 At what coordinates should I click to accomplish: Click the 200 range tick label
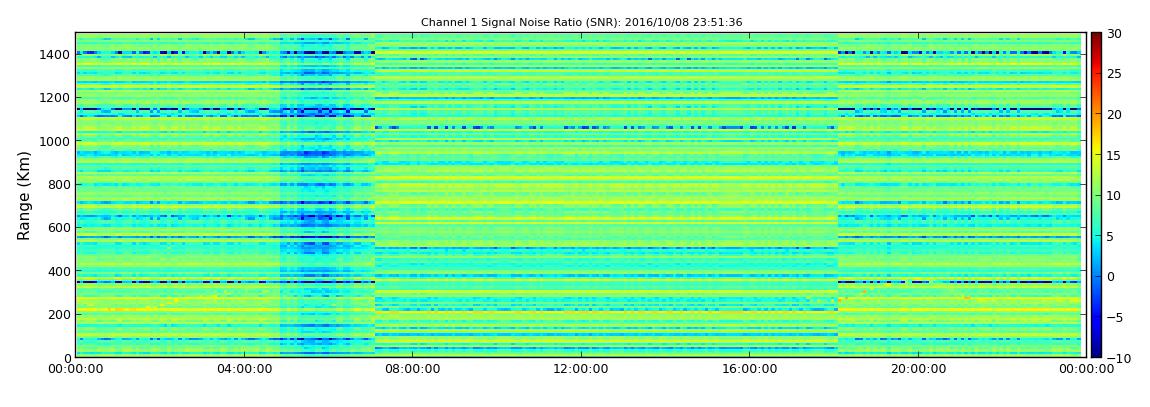click(x=59, y=314)
